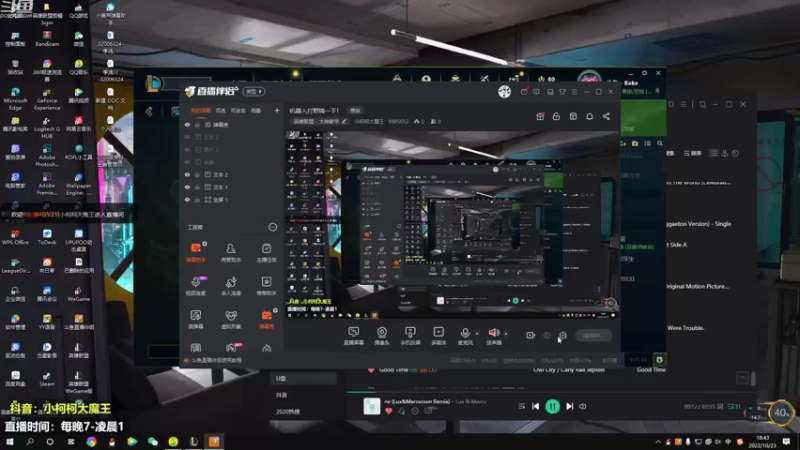The height and width of the screenshot is (450, 800).
Task: Open the phone screen mirroring source
Action: pos(410,336)
